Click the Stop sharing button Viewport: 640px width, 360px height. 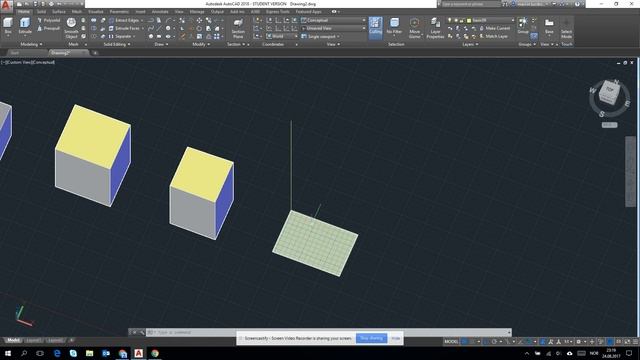pos(371,338)
